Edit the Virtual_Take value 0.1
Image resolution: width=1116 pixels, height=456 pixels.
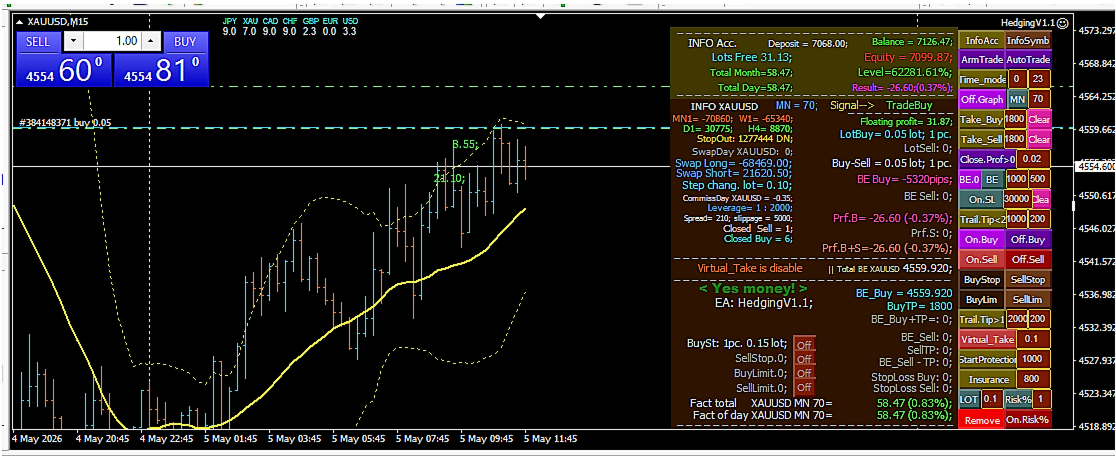click(x=1034, y=339)
